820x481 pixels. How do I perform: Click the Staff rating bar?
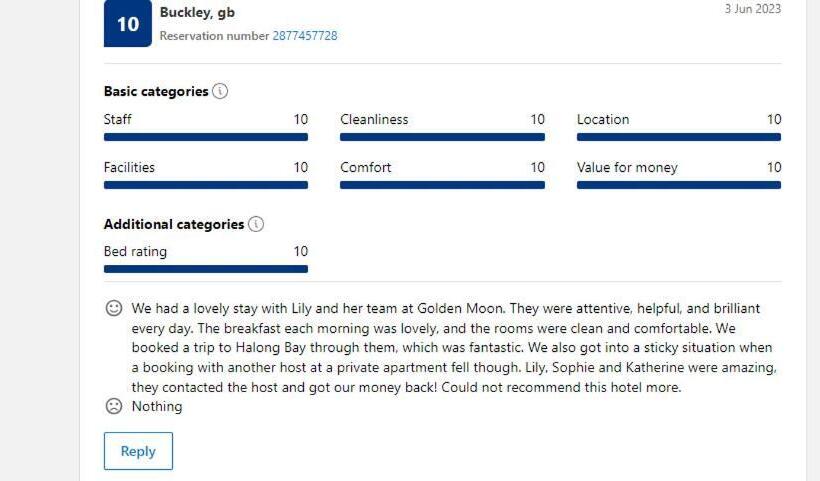(206, 137)
